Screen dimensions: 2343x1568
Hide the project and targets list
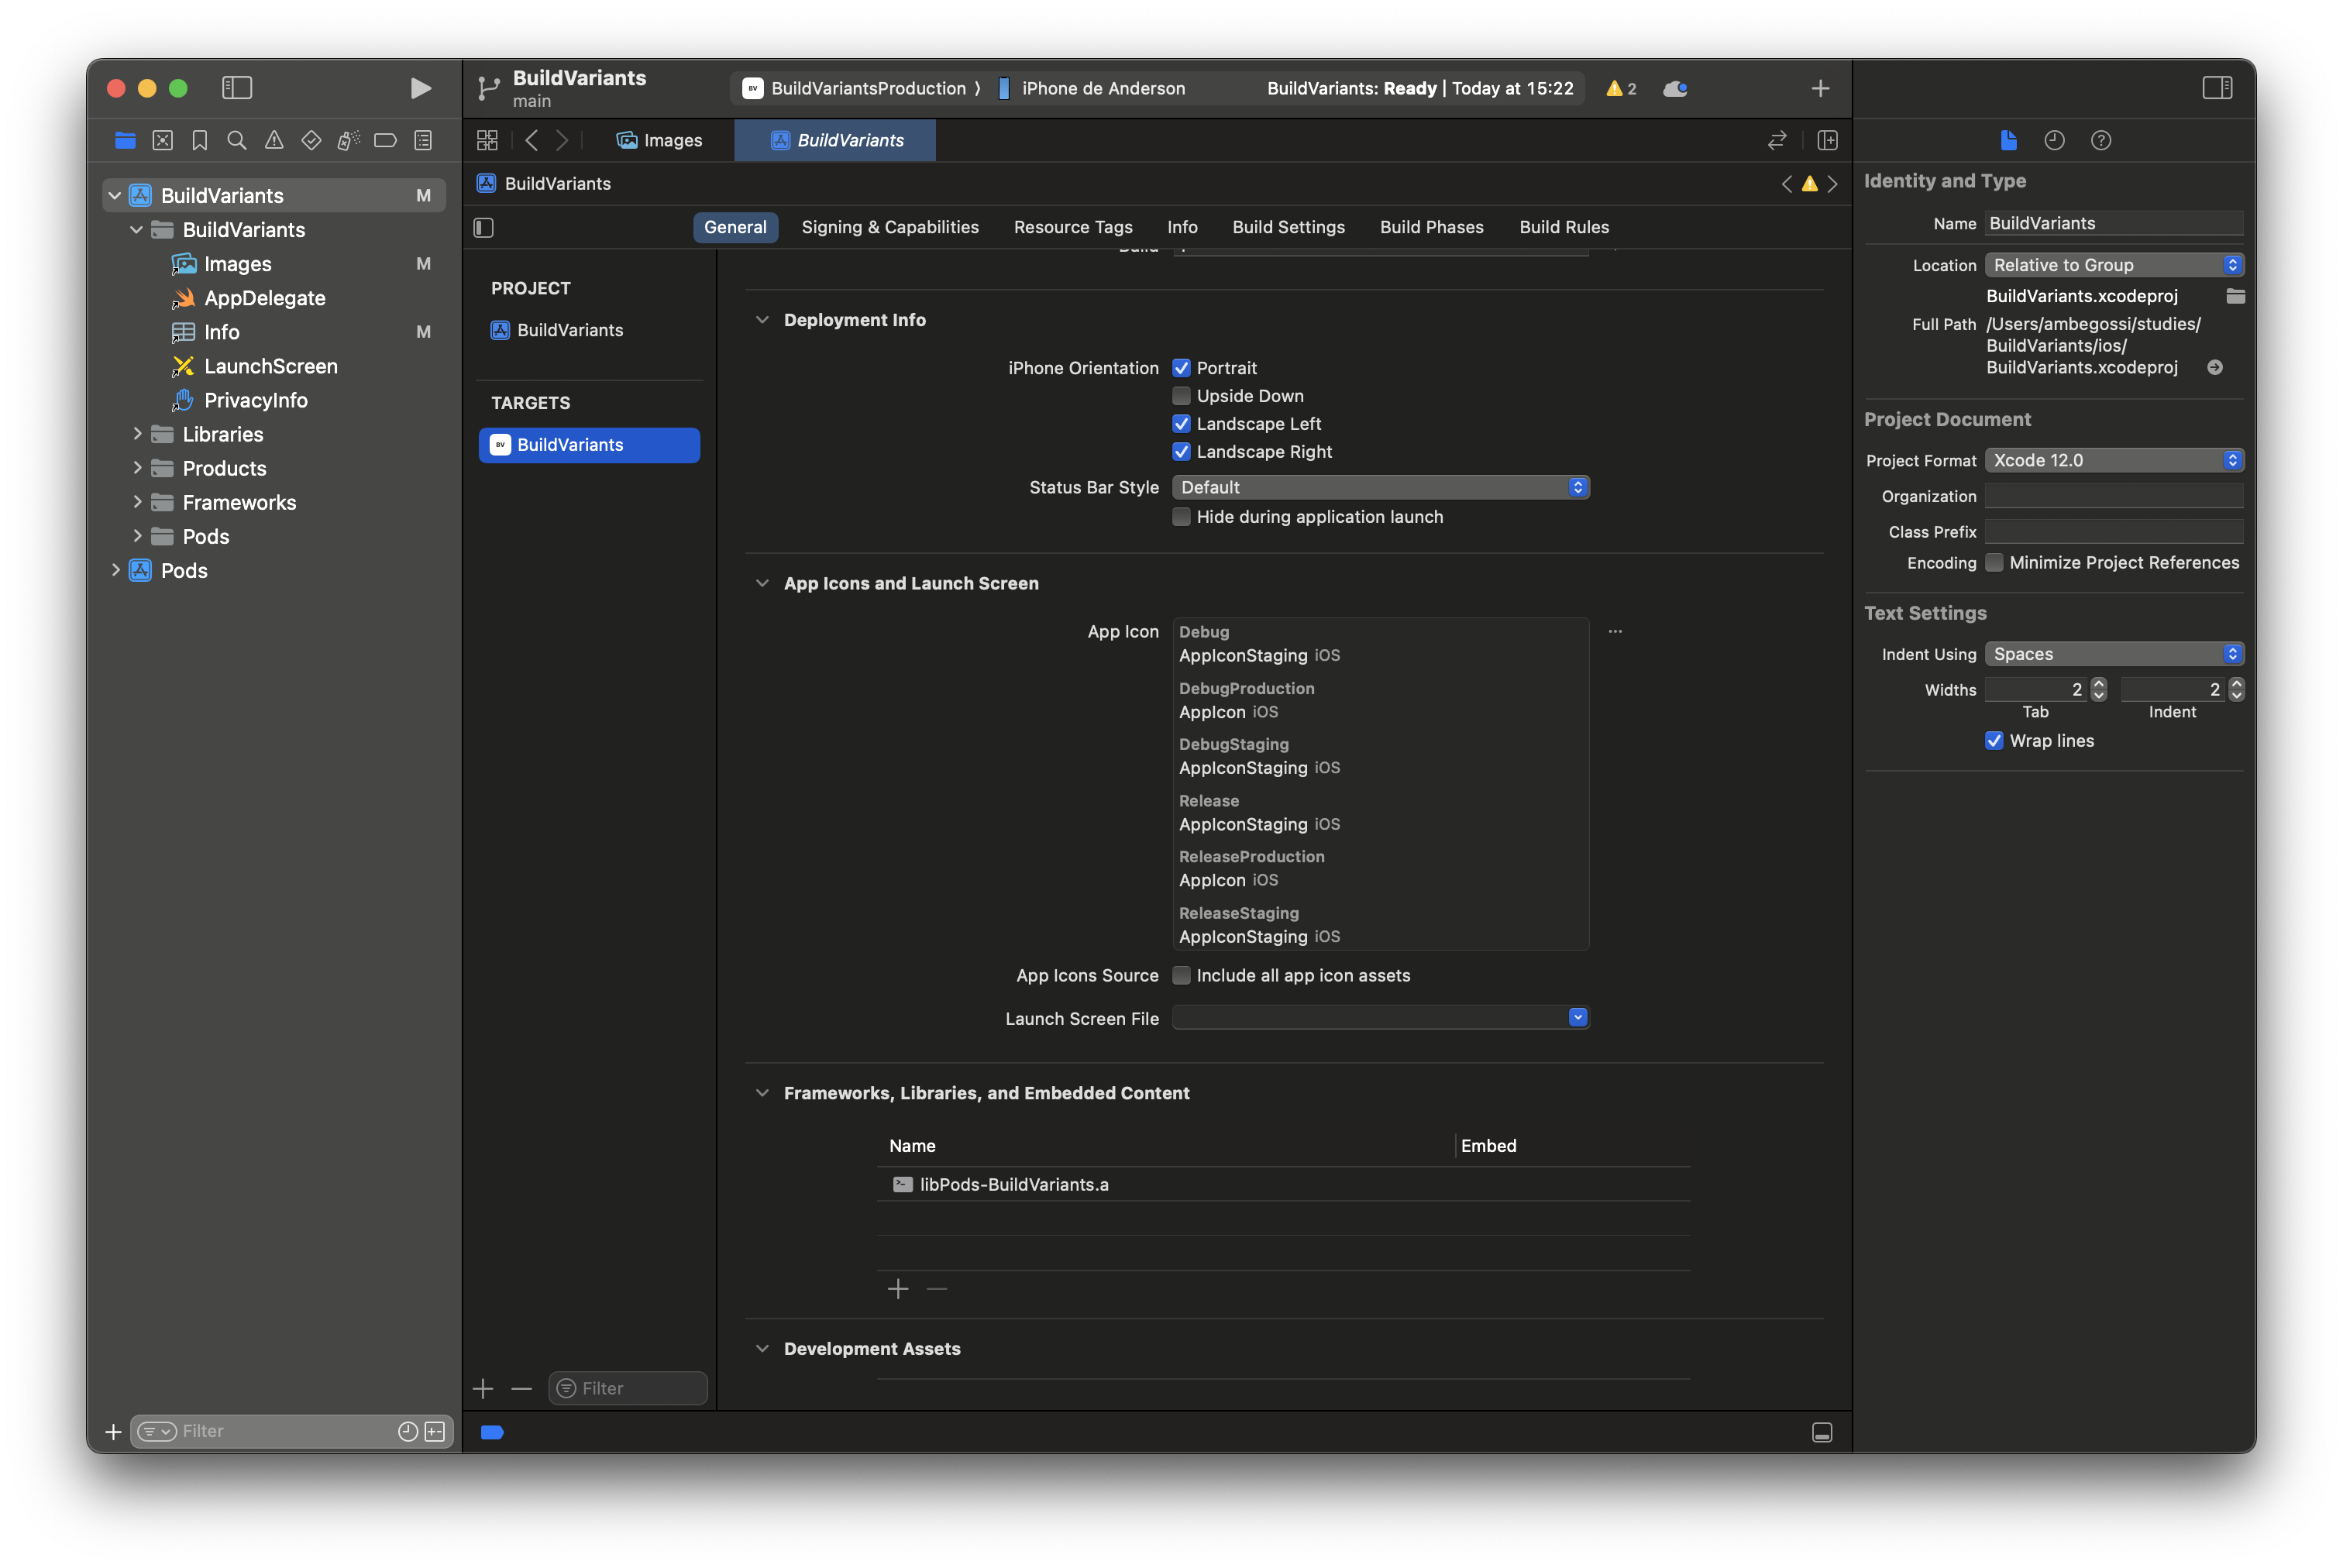[484, 227]
